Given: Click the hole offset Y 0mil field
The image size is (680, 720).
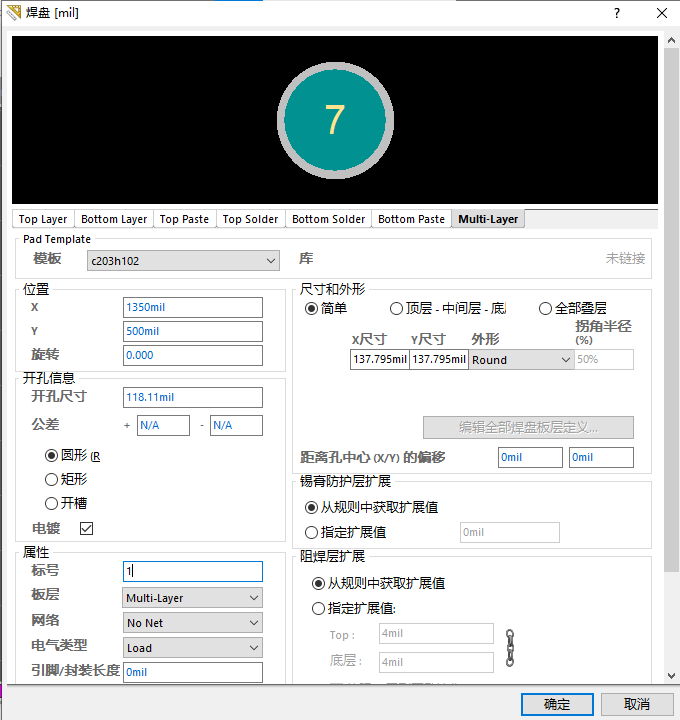Looking at the screenshot, I should pos(601,457).
